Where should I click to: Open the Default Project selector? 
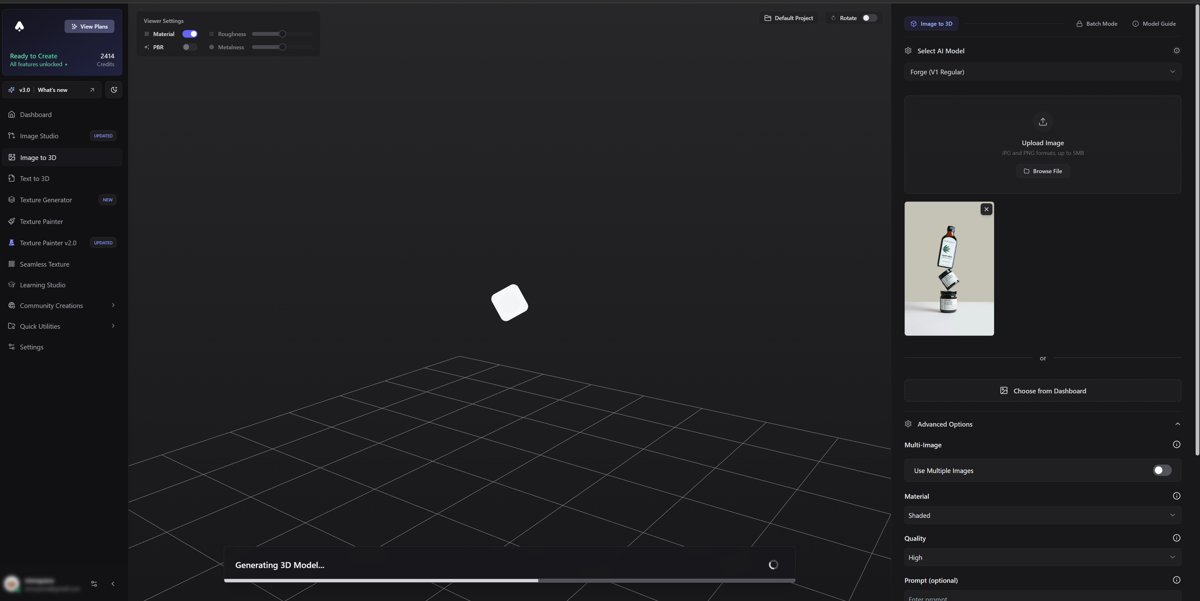tap(788, 18)
